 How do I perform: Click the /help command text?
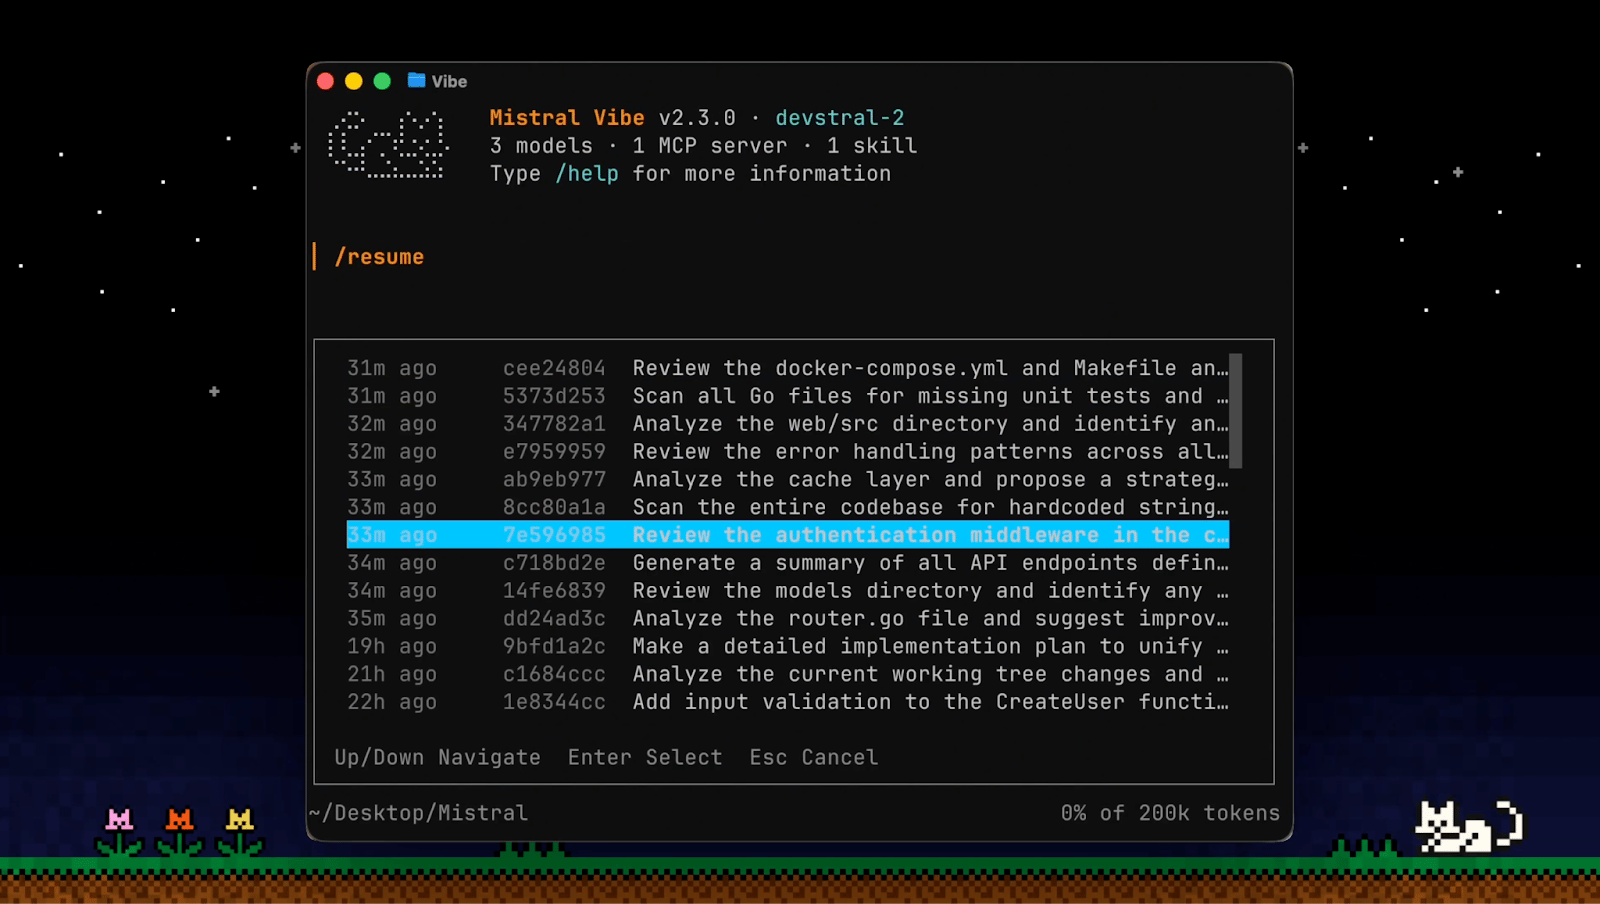(x=587, y=174)
